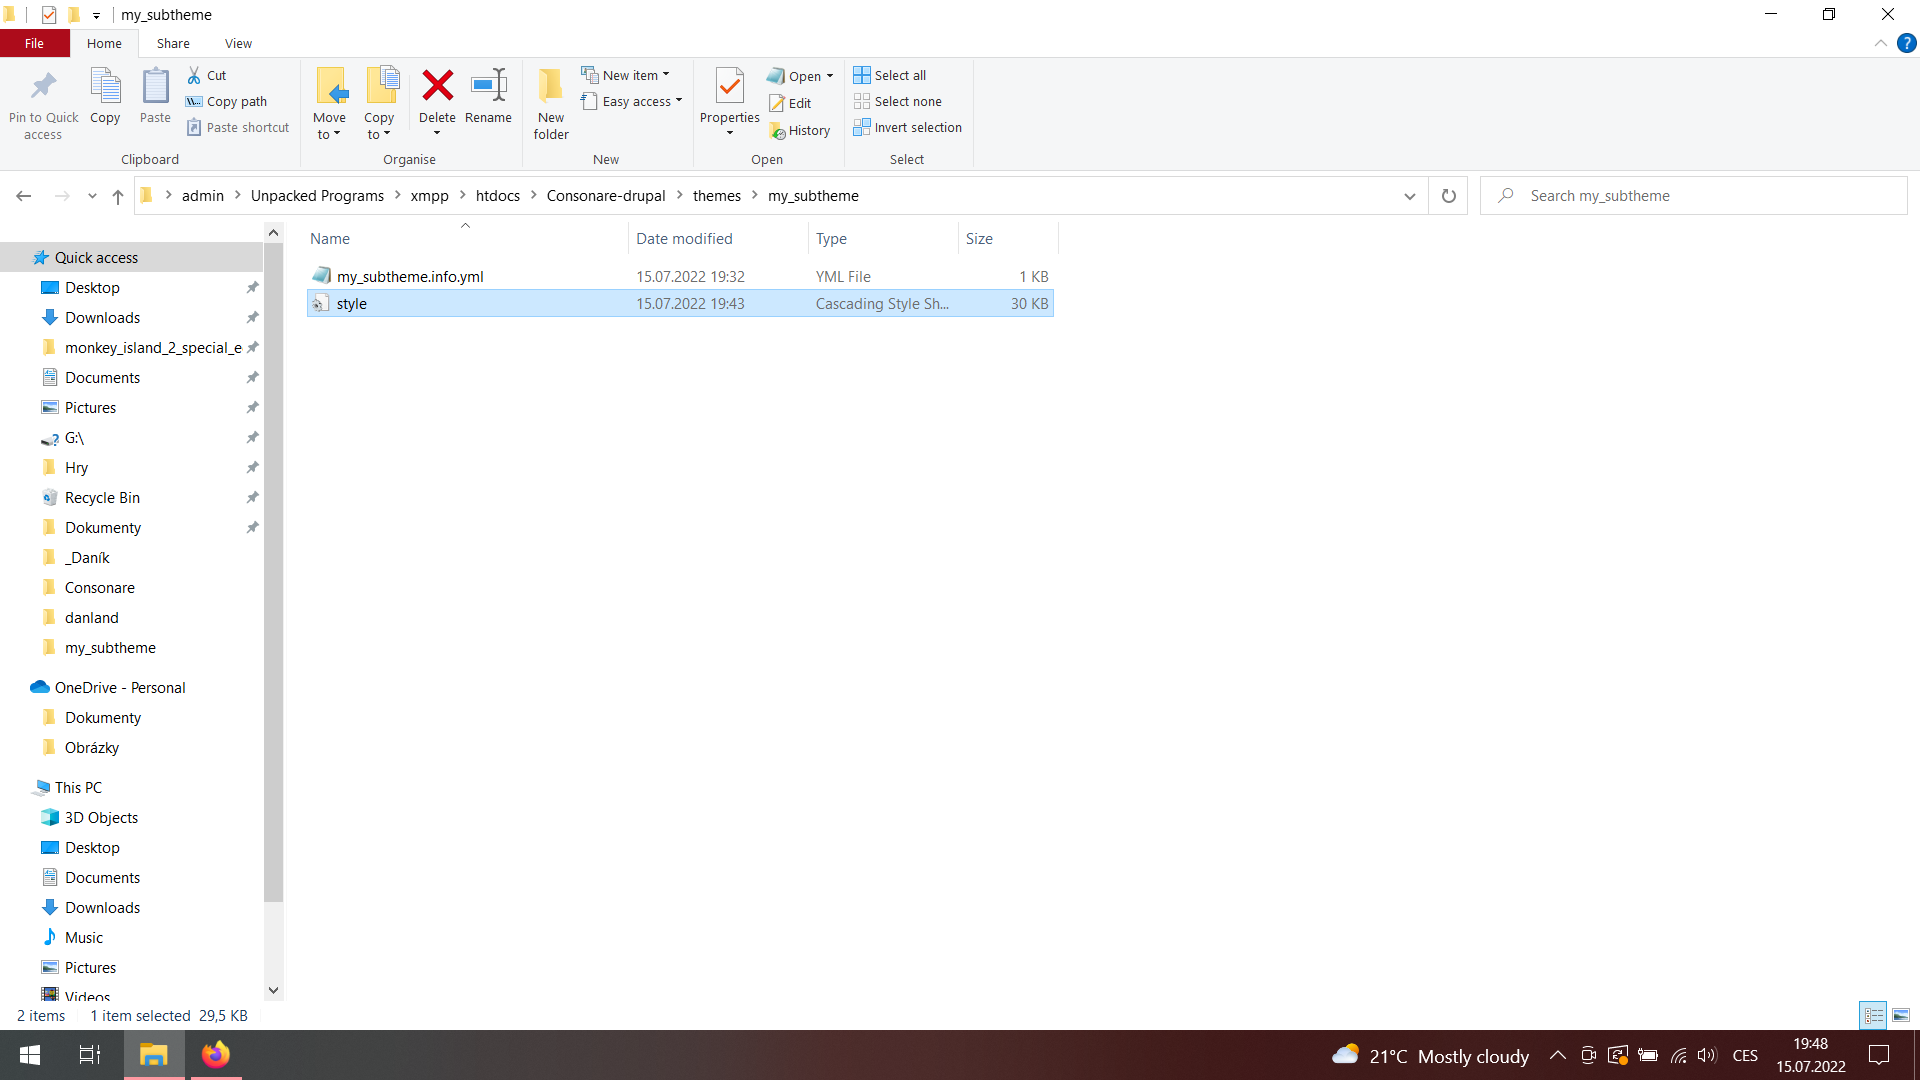The image size is (1920, 1080).
Task: Click Select none in ribbon
Action: pyautogui.click(x=898, y=101)
